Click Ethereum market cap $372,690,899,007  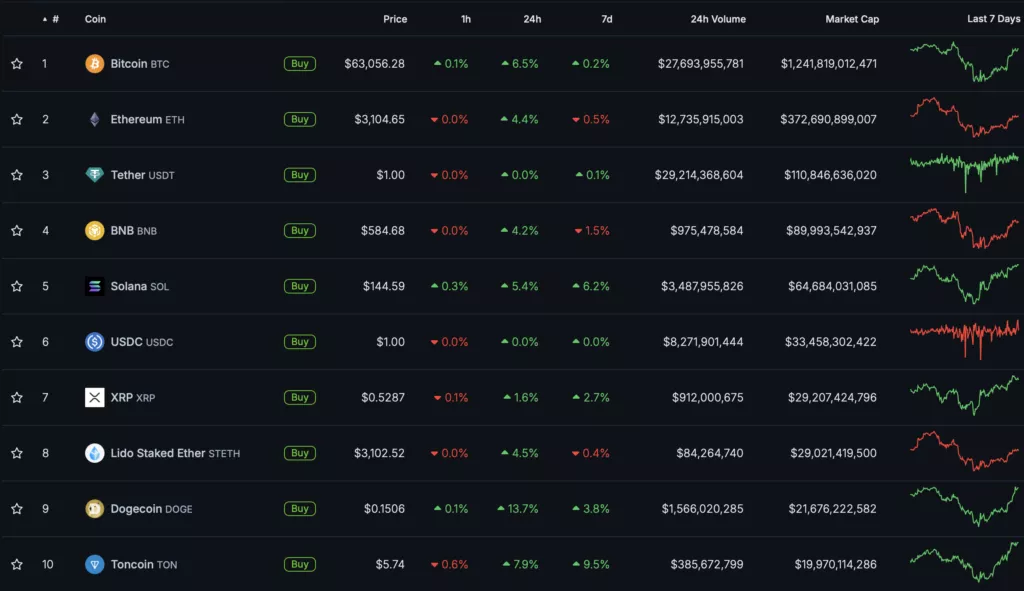pos(828,119)
